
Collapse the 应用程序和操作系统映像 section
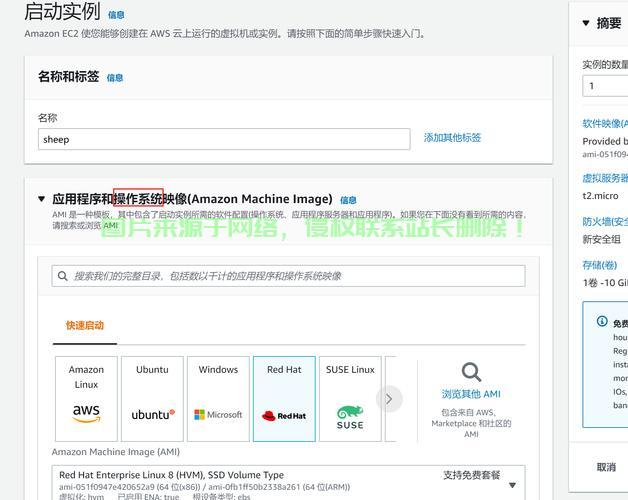click(42, 199)
